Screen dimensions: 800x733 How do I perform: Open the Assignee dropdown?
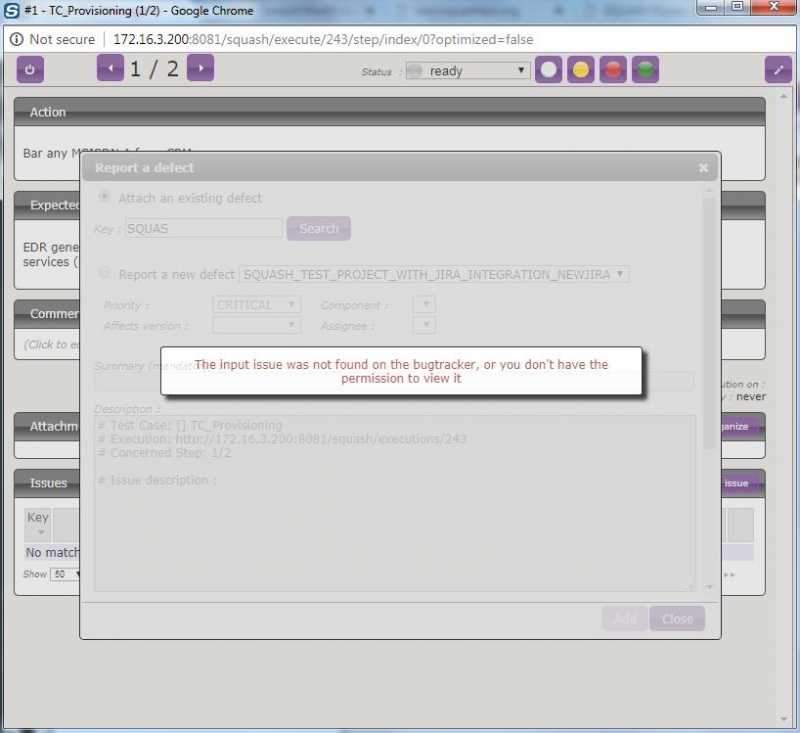coord(424,325)
